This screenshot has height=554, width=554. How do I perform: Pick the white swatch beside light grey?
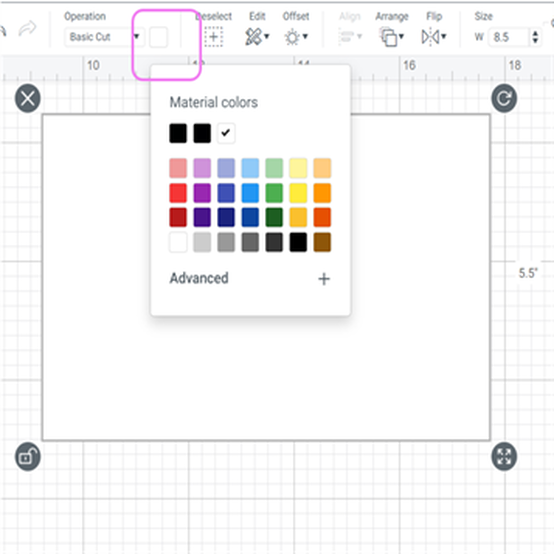click(178, 242)
